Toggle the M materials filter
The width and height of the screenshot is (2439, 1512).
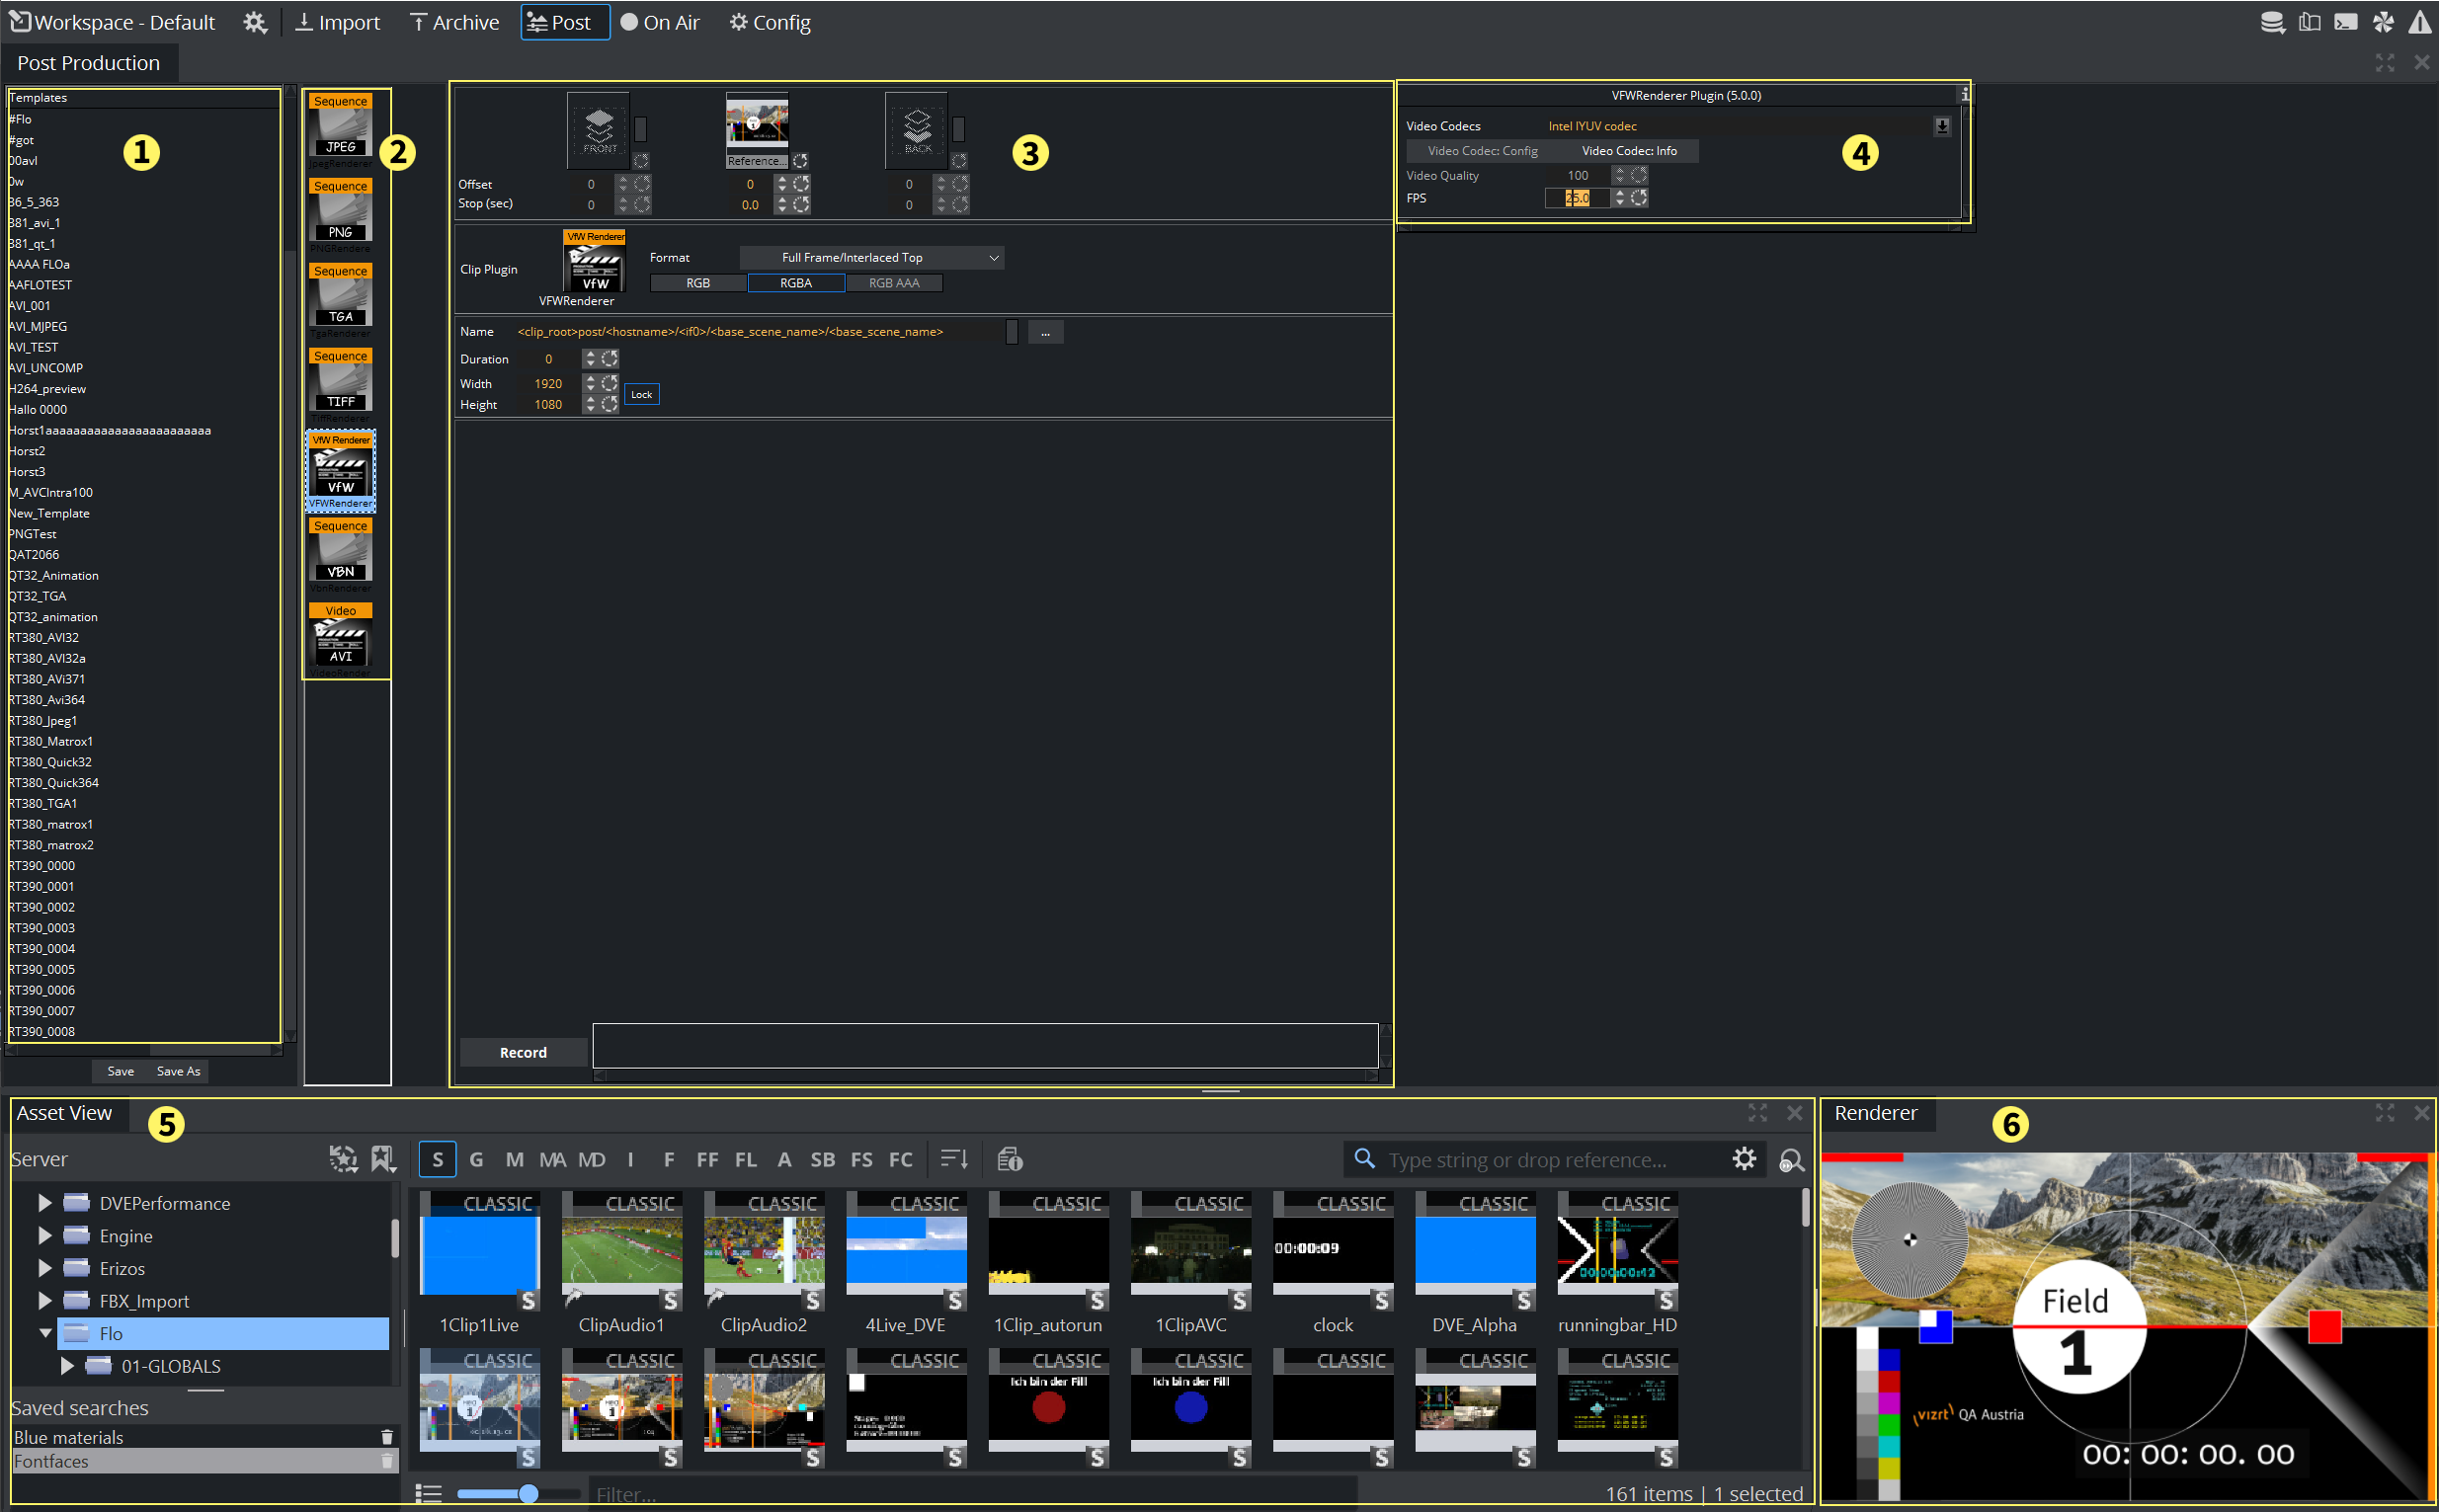[514, 1159]
